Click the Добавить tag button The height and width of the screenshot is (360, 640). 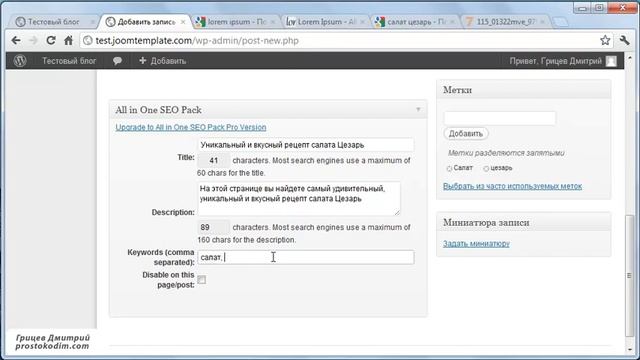point(466,133)
